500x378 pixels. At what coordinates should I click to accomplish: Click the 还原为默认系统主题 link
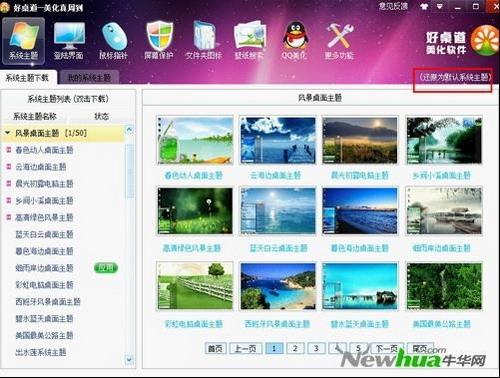click(x=455, y=77)
